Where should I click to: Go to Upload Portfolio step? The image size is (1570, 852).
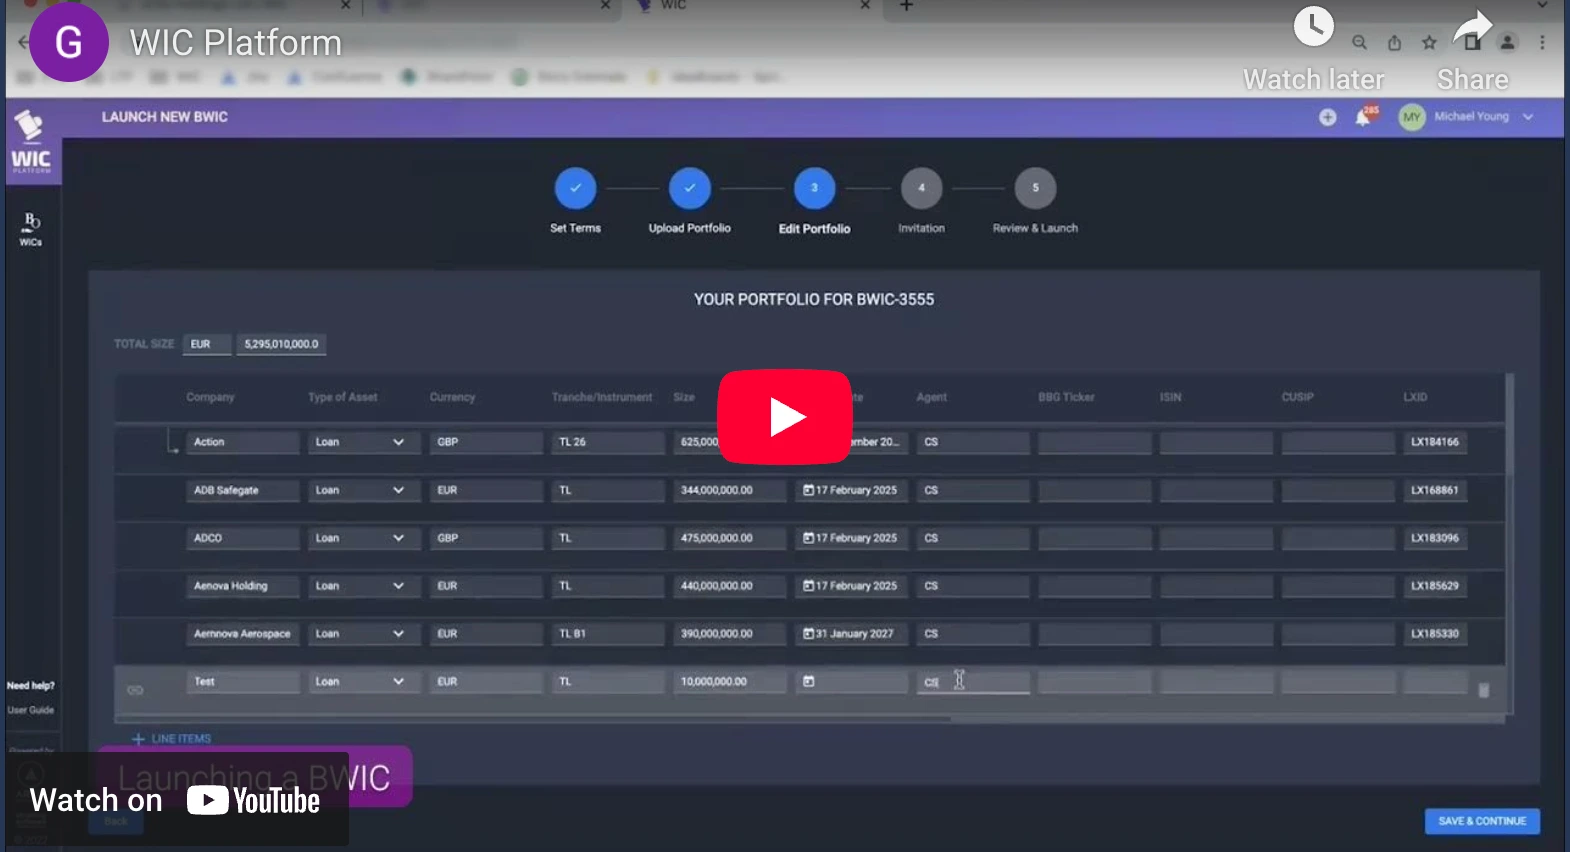[x=690, y=188]
